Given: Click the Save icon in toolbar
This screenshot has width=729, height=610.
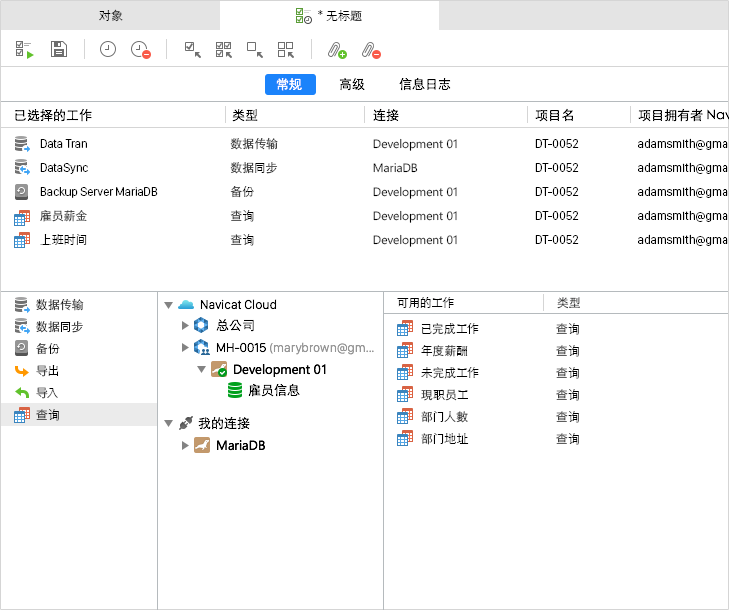Looking at the screenshot, I should click(59, 49).
